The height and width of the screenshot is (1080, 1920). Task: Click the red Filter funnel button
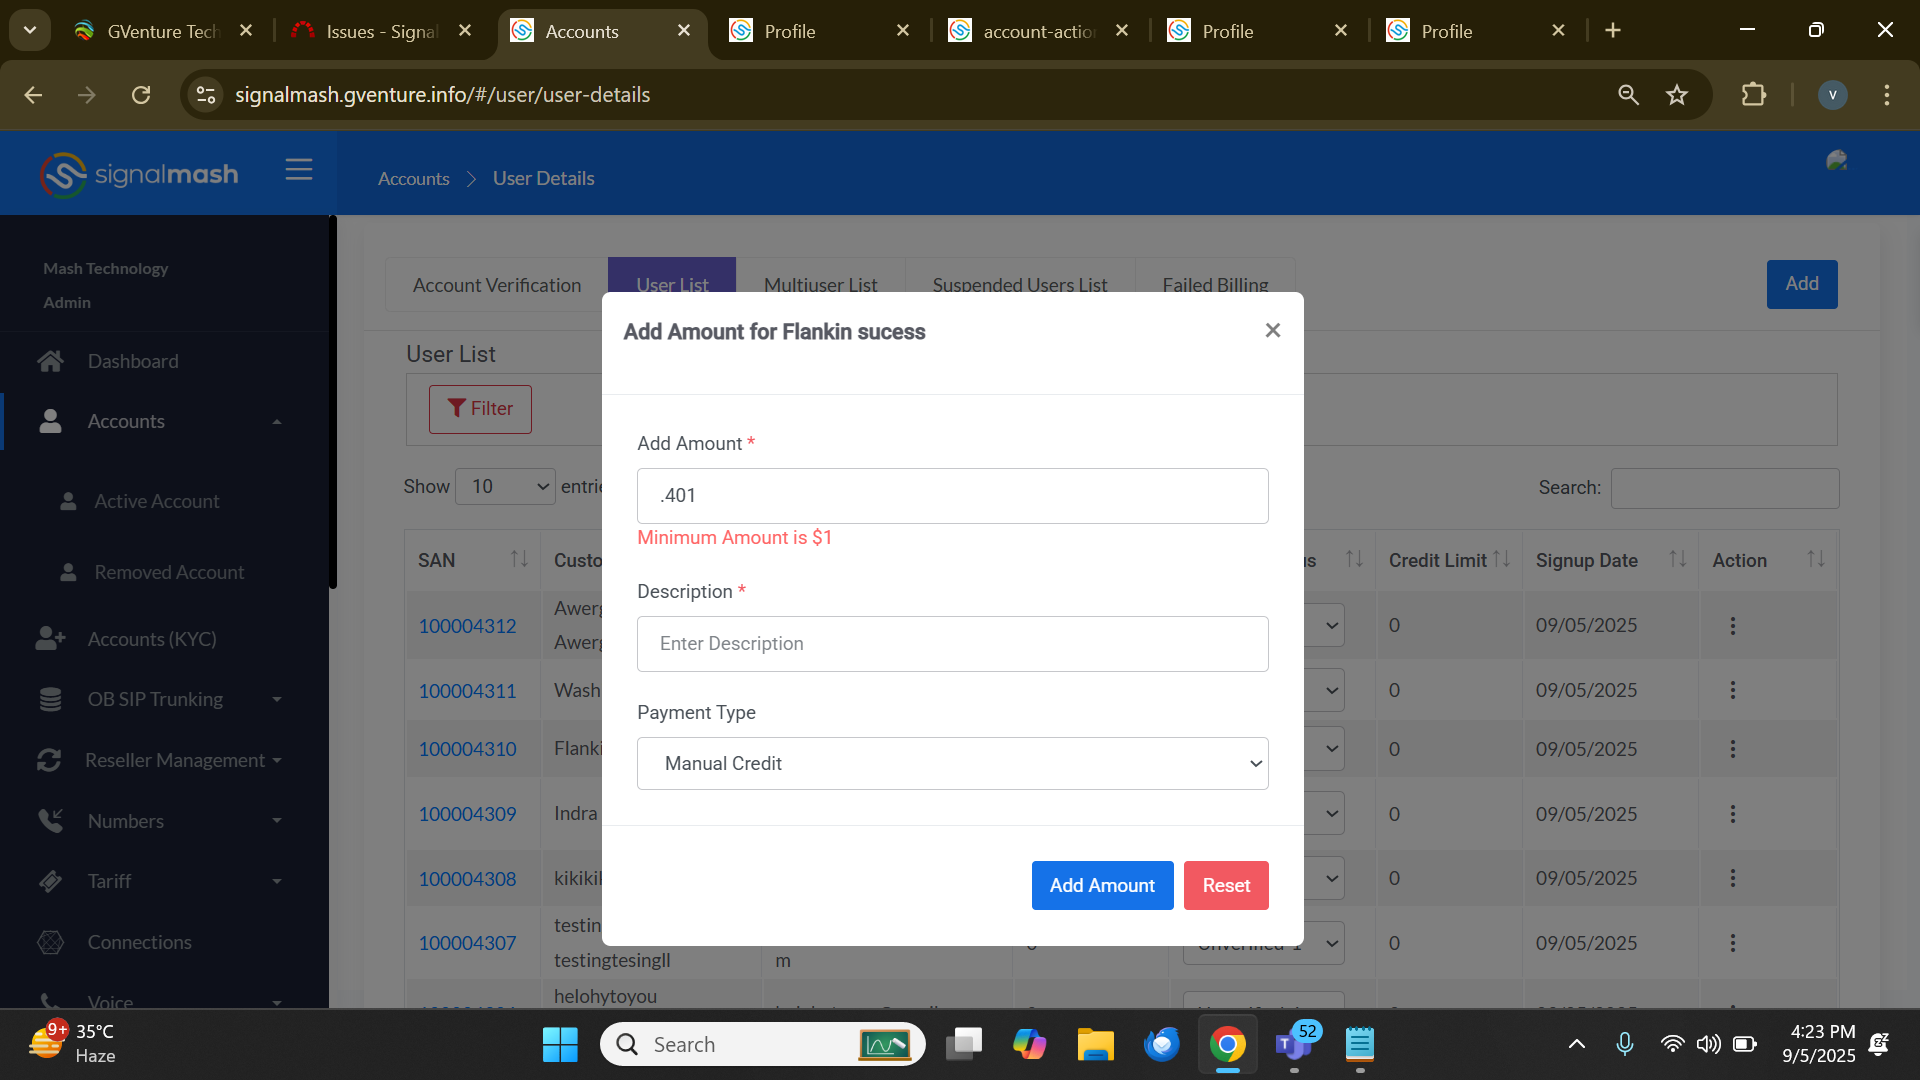[x=480, y=409]
